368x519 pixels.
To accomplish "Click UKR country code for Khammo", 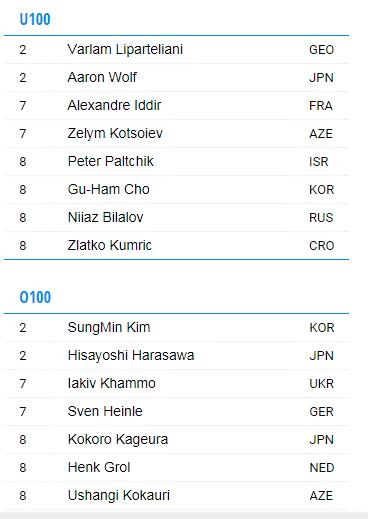I will pos(321,384).
